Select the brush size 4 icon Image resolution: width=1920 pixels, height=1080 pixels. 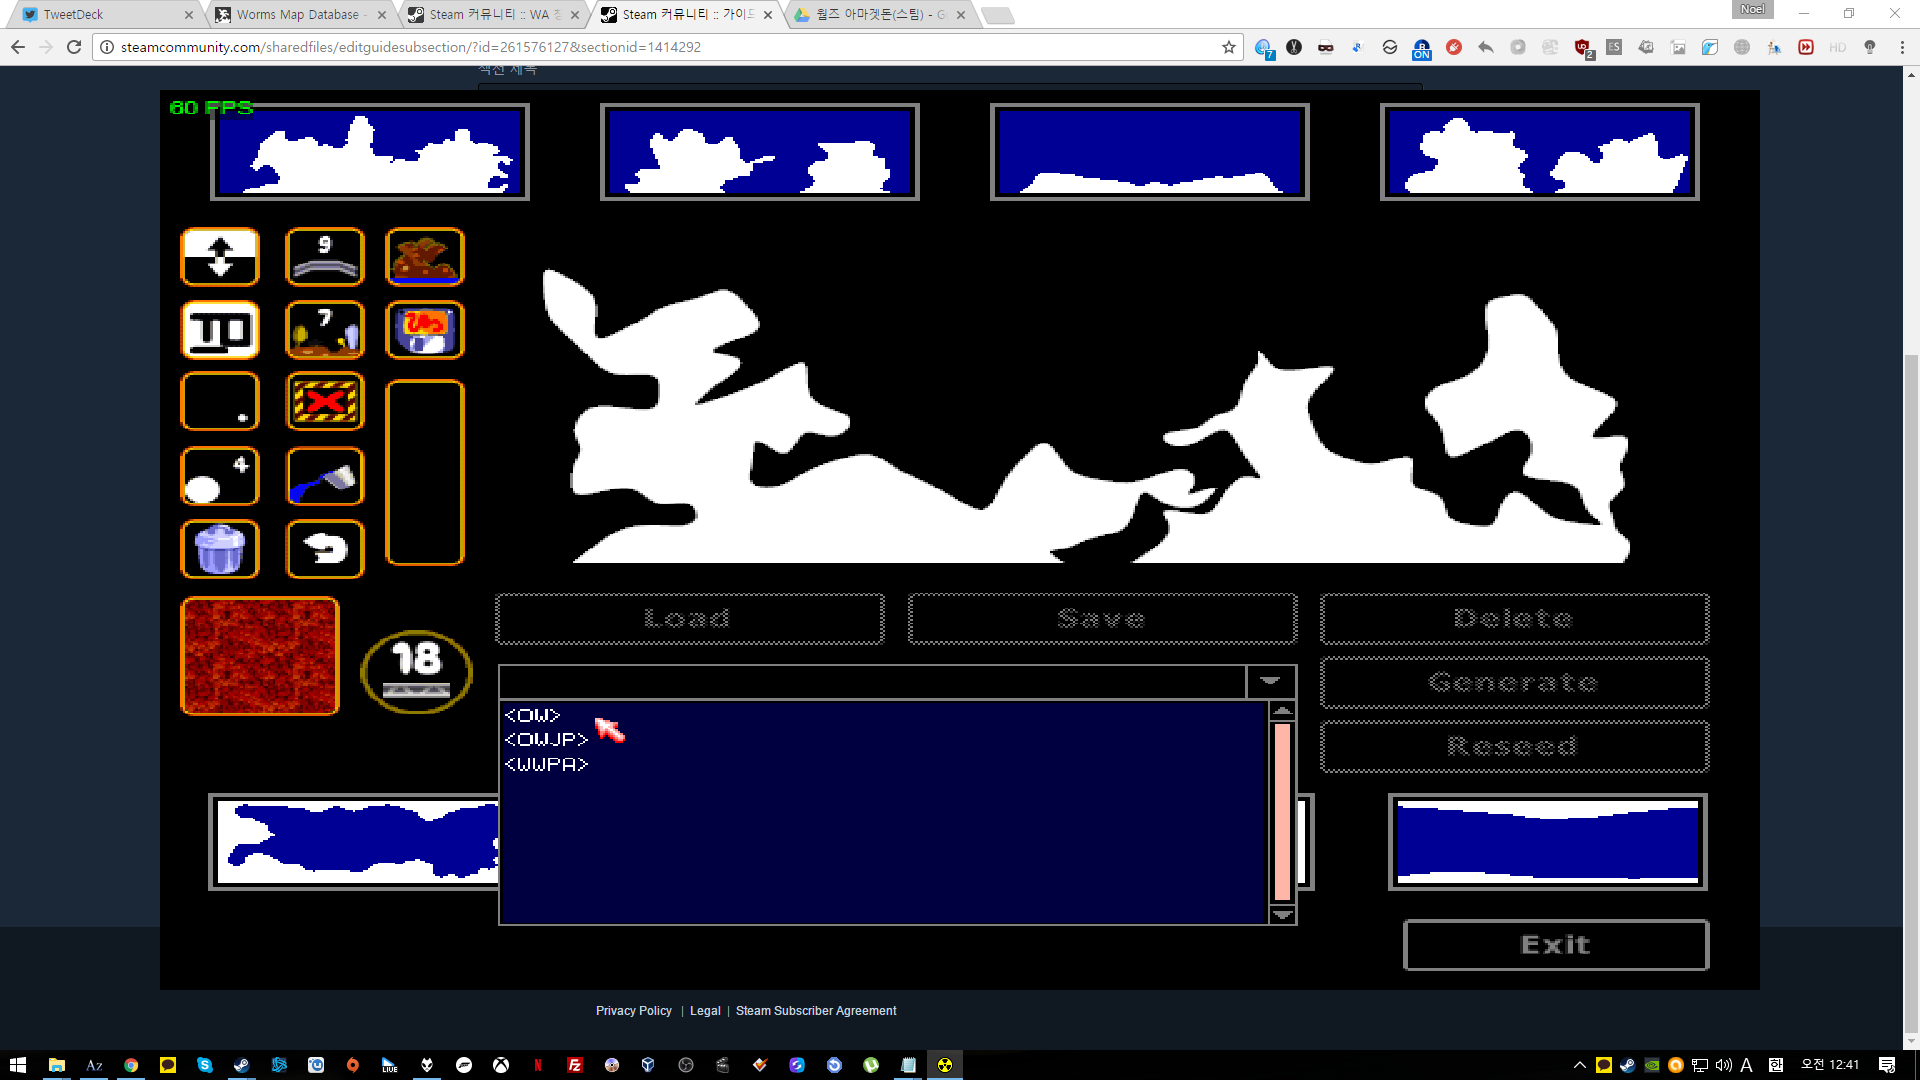click(x=220, y=476)
